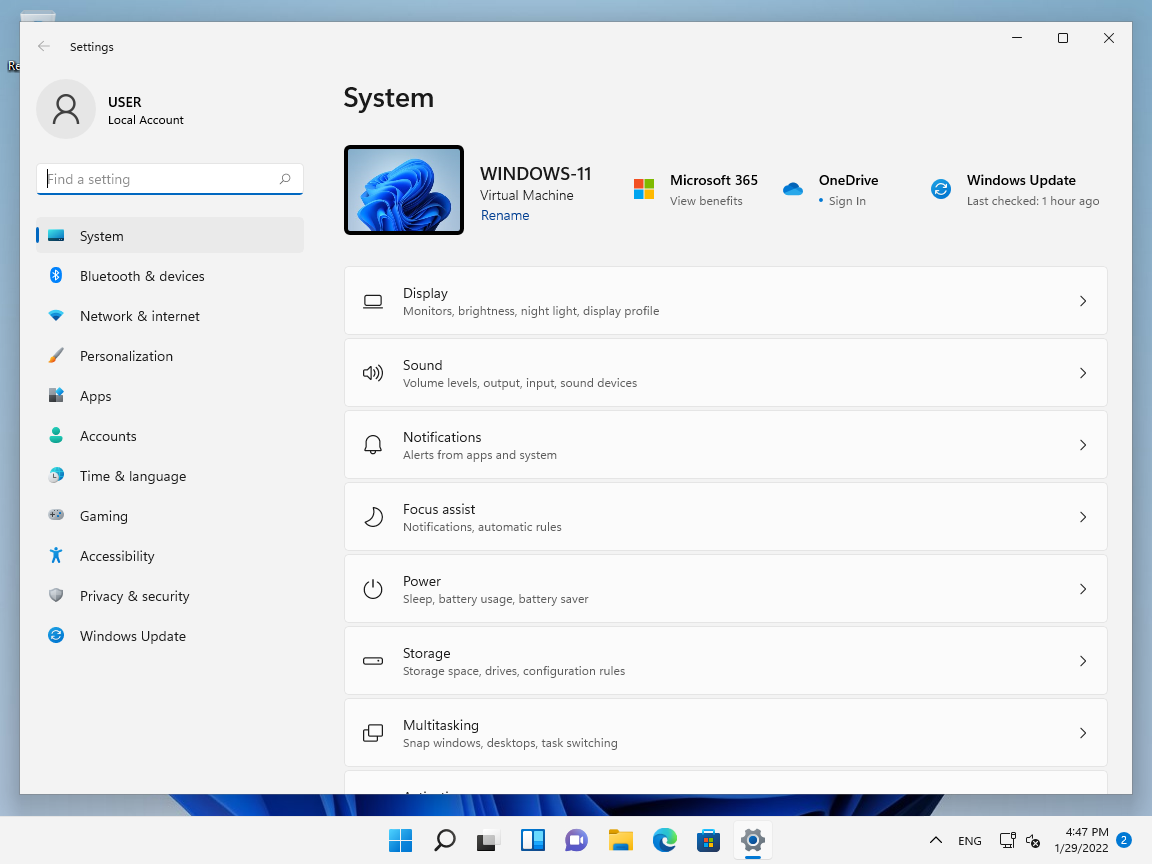Open Windows Update in sidebar
1152x864 pixels.
[170, 636]
